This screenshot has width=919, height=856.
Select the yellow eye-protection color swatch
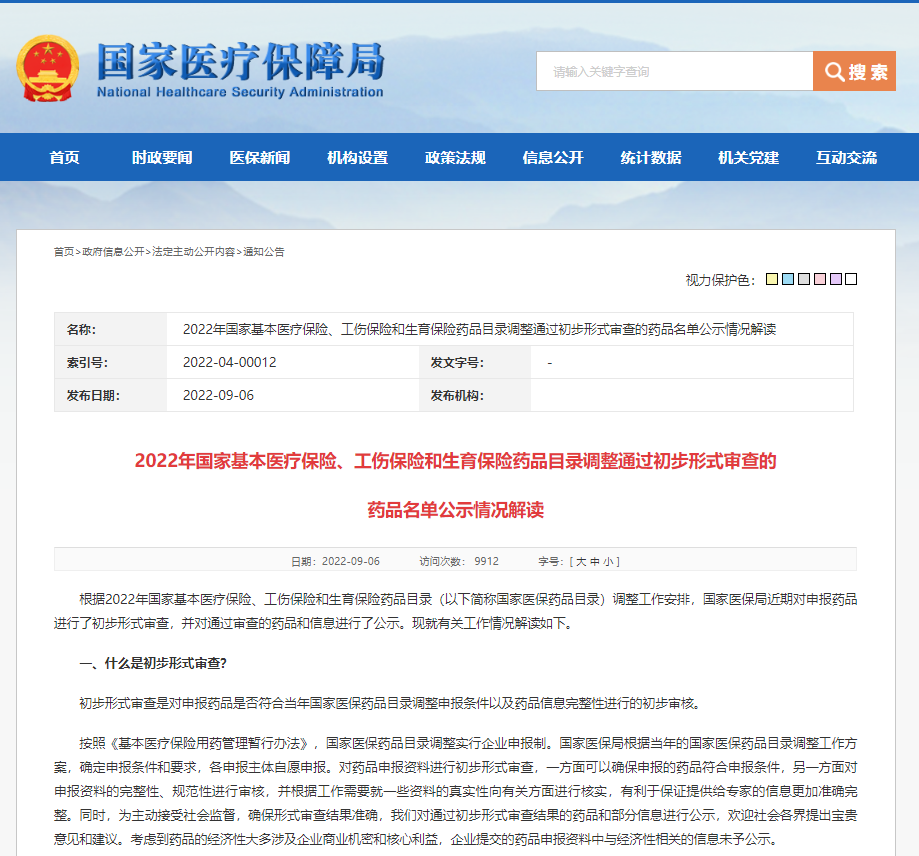click(771, 279)
